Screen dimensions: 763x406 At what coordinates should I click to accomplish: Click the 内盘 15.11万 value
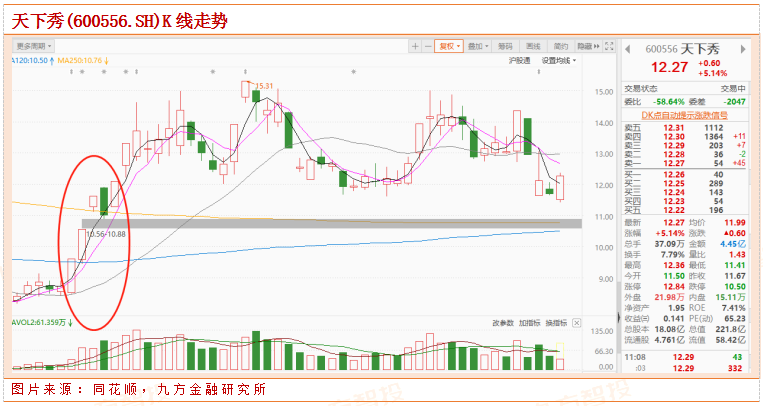click(730, 297)
